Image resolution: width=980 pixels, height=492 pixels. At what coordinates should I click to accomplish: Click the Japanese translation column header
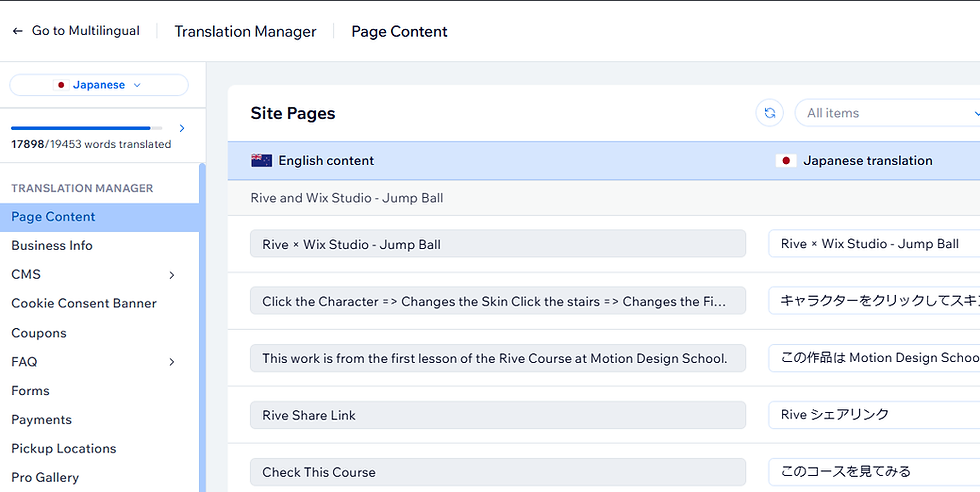click(x=868, y=161)
